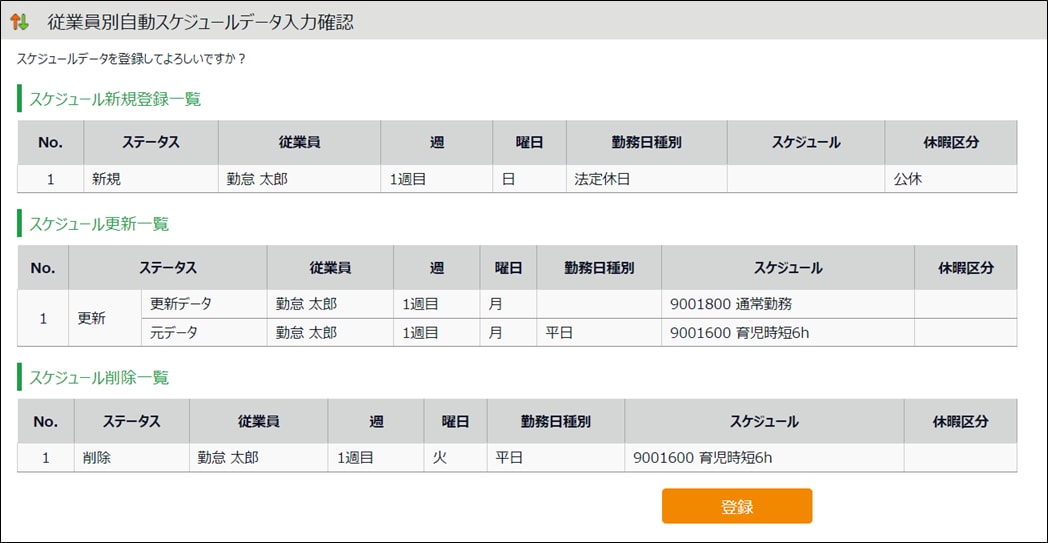This screenshot has width=1048, height=543.
Task: Click the 日 weekday cell in new registration table
Action: pyautogui.click(x=507, y=179)
